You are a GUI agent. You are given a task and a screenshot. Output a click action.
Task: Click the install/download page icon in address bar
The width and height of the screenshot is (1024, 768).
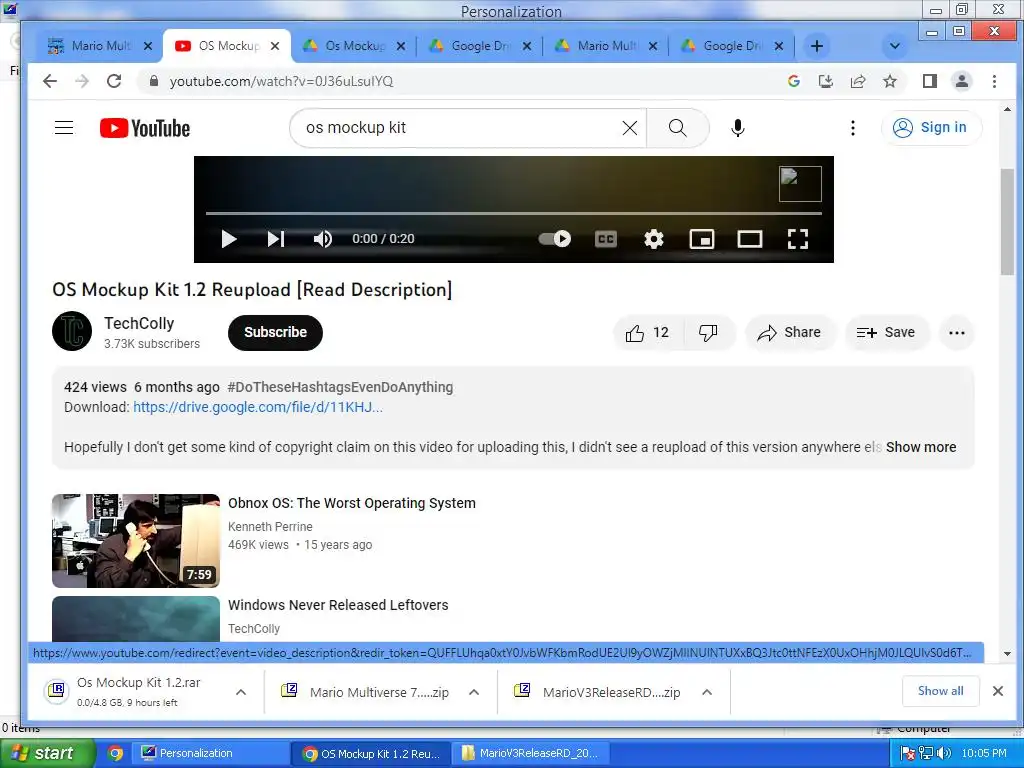[x=825, y=81]
